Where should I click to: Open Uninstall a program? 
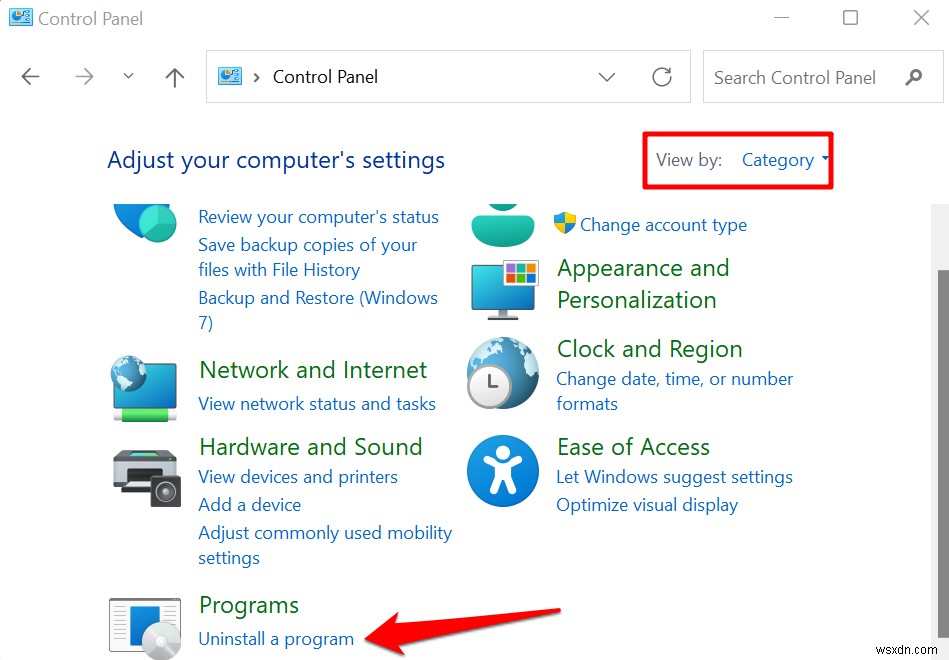pyautogui.click(x=276, y=638)
